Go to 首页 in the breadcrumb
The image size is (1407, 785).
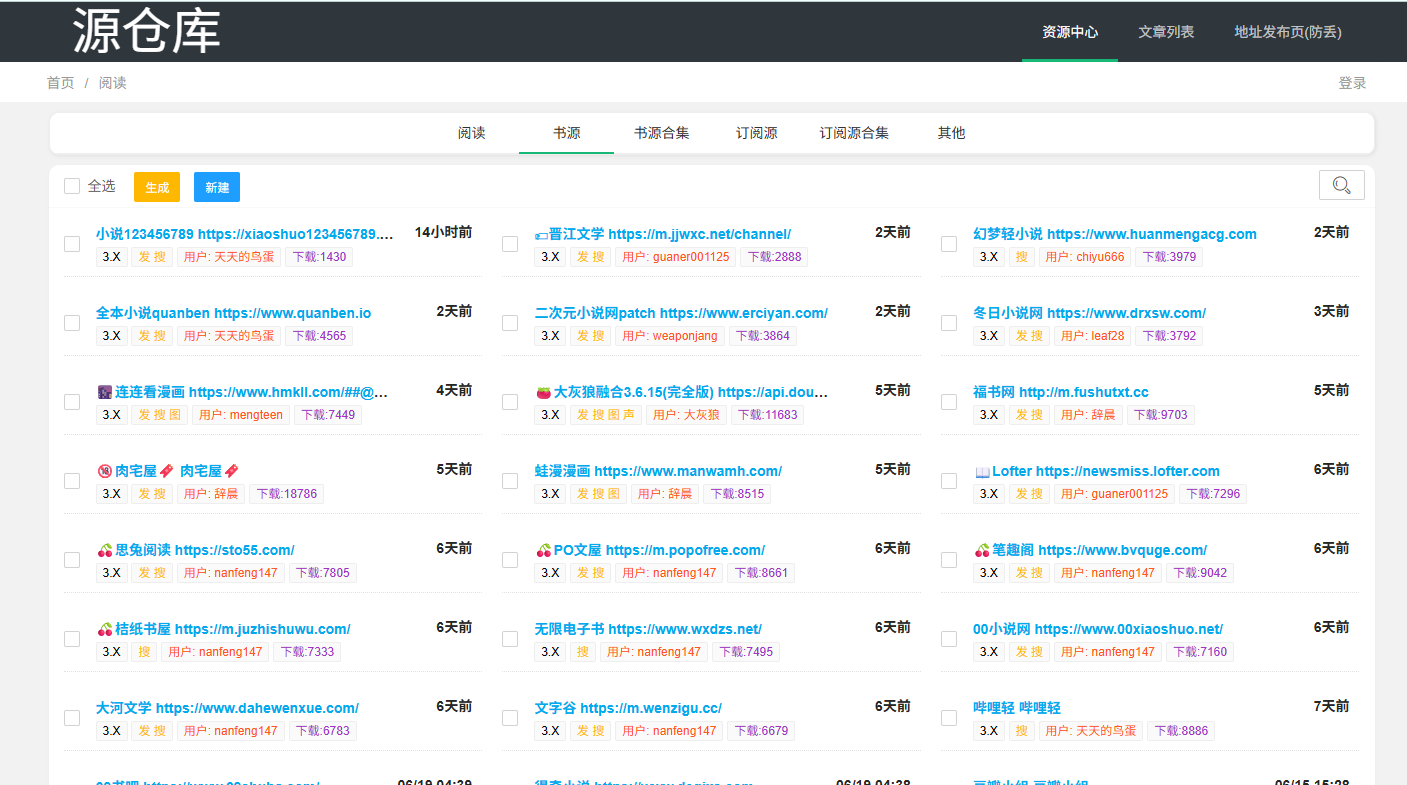(x=60, y=83)
